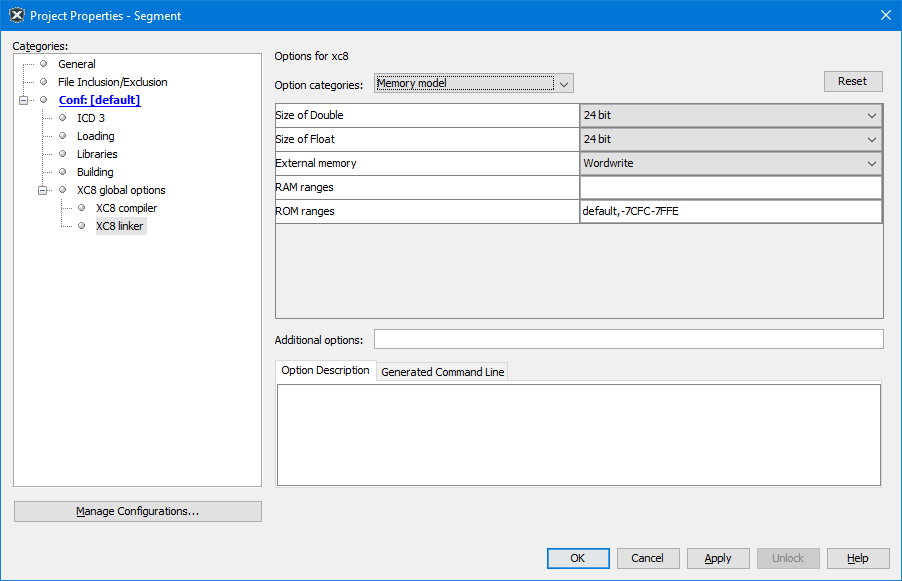Click the bullet icon beside Libraries

(63, 154)
